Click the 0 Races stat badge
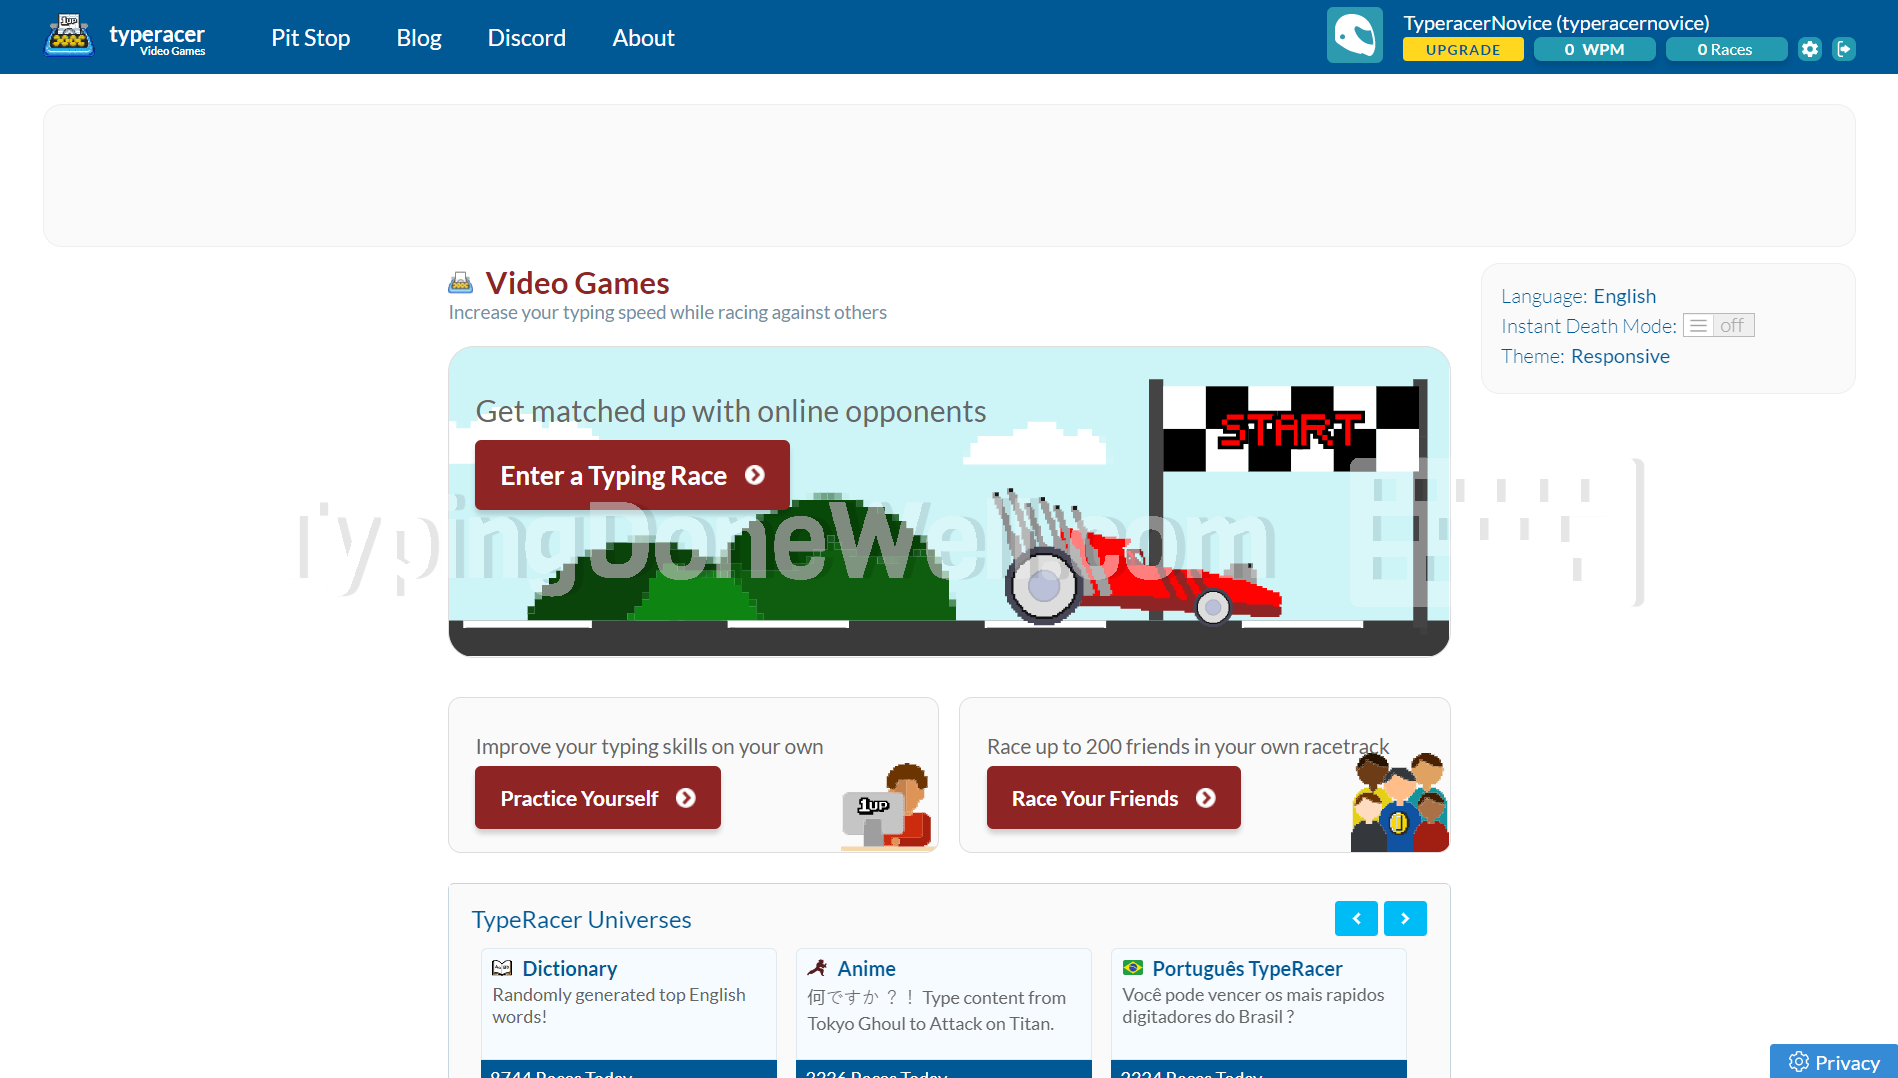Image resolution: width=1898 pixels, height=1078 pixels. point(1726,49)
